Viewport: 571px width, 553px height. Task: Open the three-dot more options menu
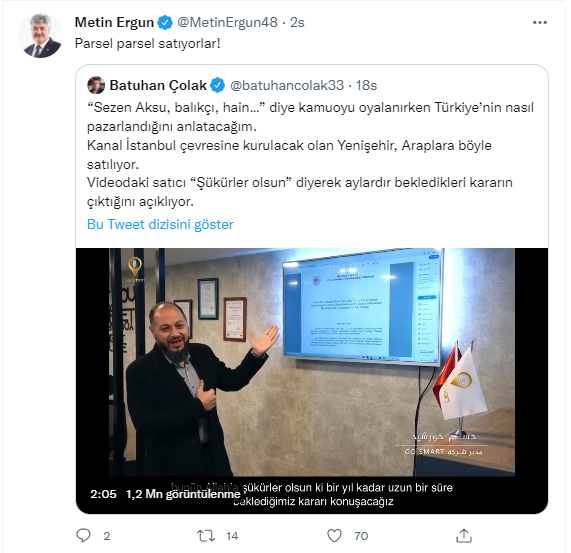[539, 23]
